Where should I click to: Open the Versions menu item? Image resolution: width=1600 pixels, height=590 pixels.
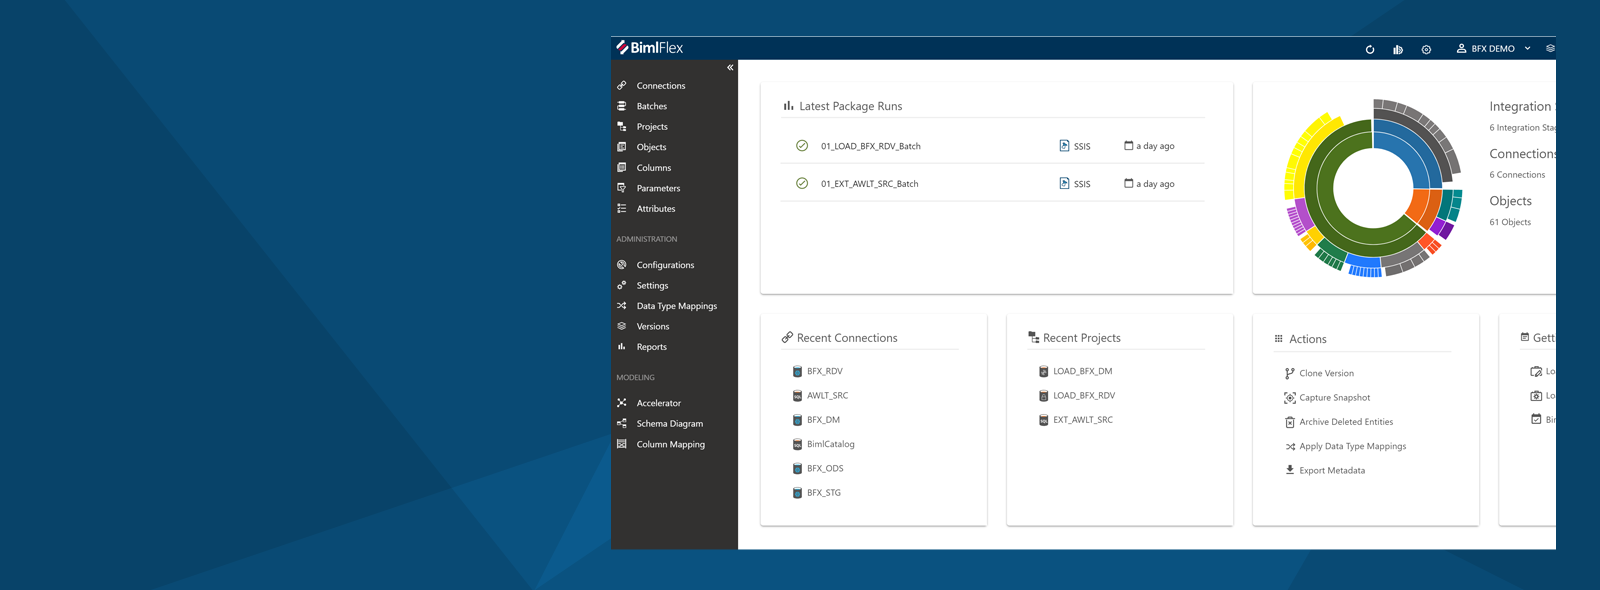(652, 327)
